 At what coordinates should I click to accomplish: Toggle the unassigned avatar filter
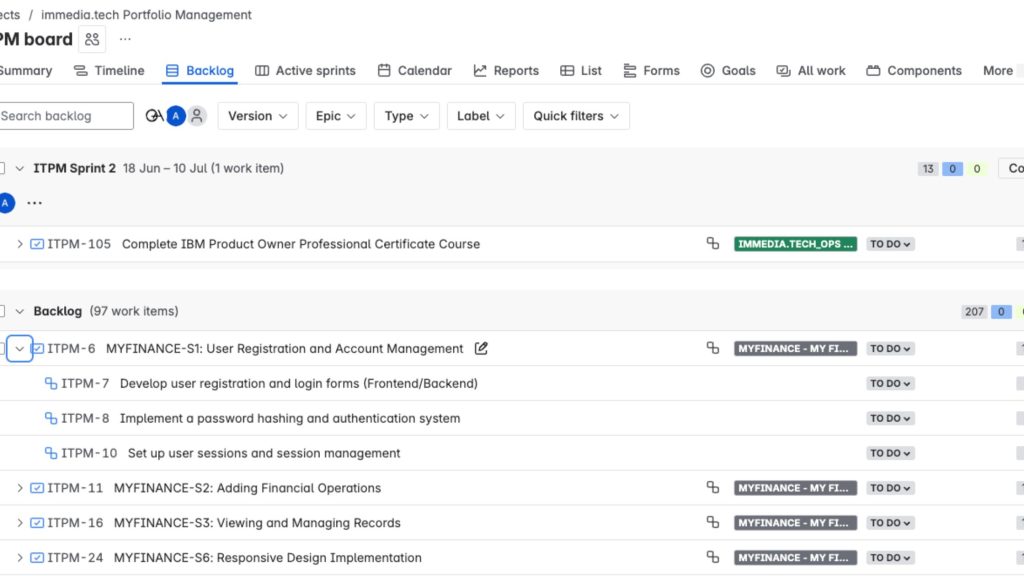coord(197,116)
